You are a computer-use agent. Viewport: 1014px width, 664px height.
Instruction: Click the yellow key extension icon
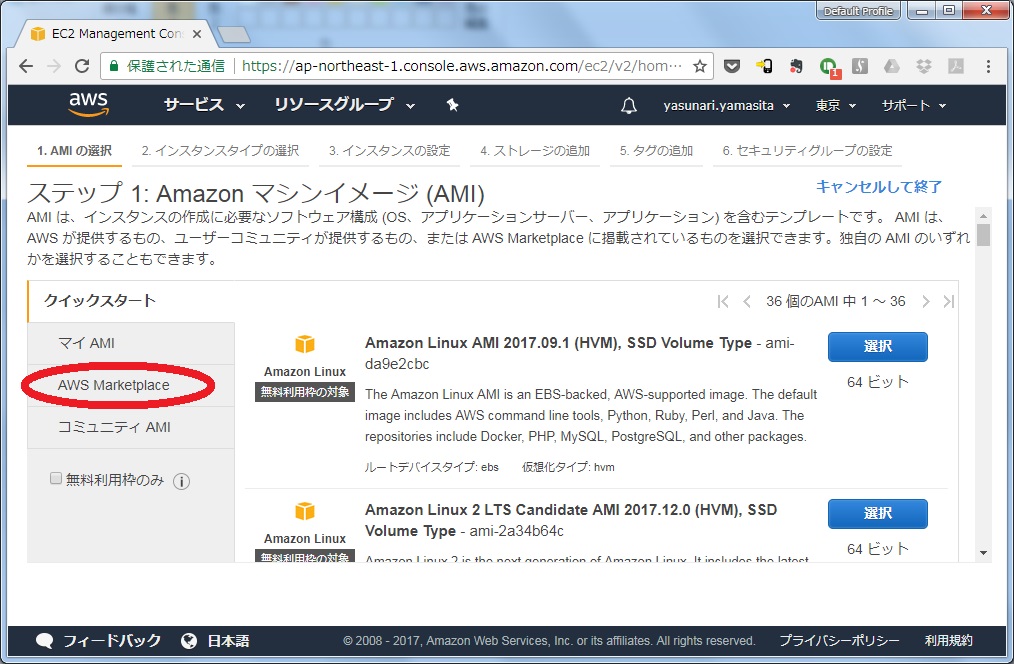[x=764, y=66]
